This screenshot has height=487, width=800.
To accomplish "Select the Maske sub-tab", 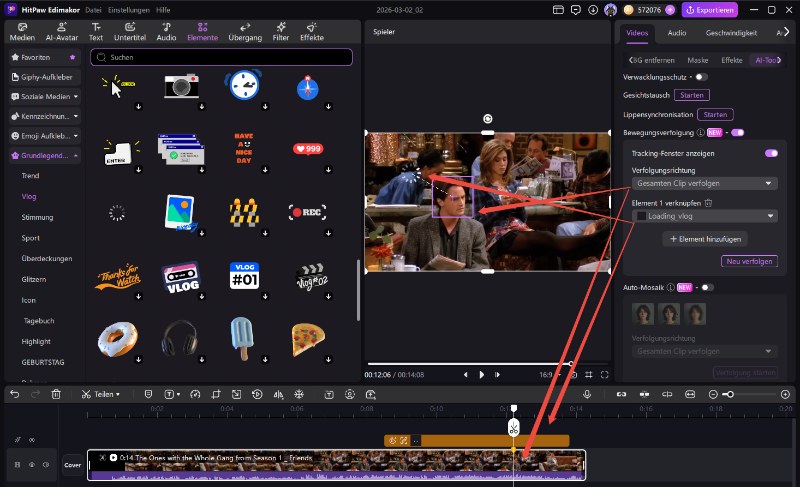I will click(x=697, y=60).
